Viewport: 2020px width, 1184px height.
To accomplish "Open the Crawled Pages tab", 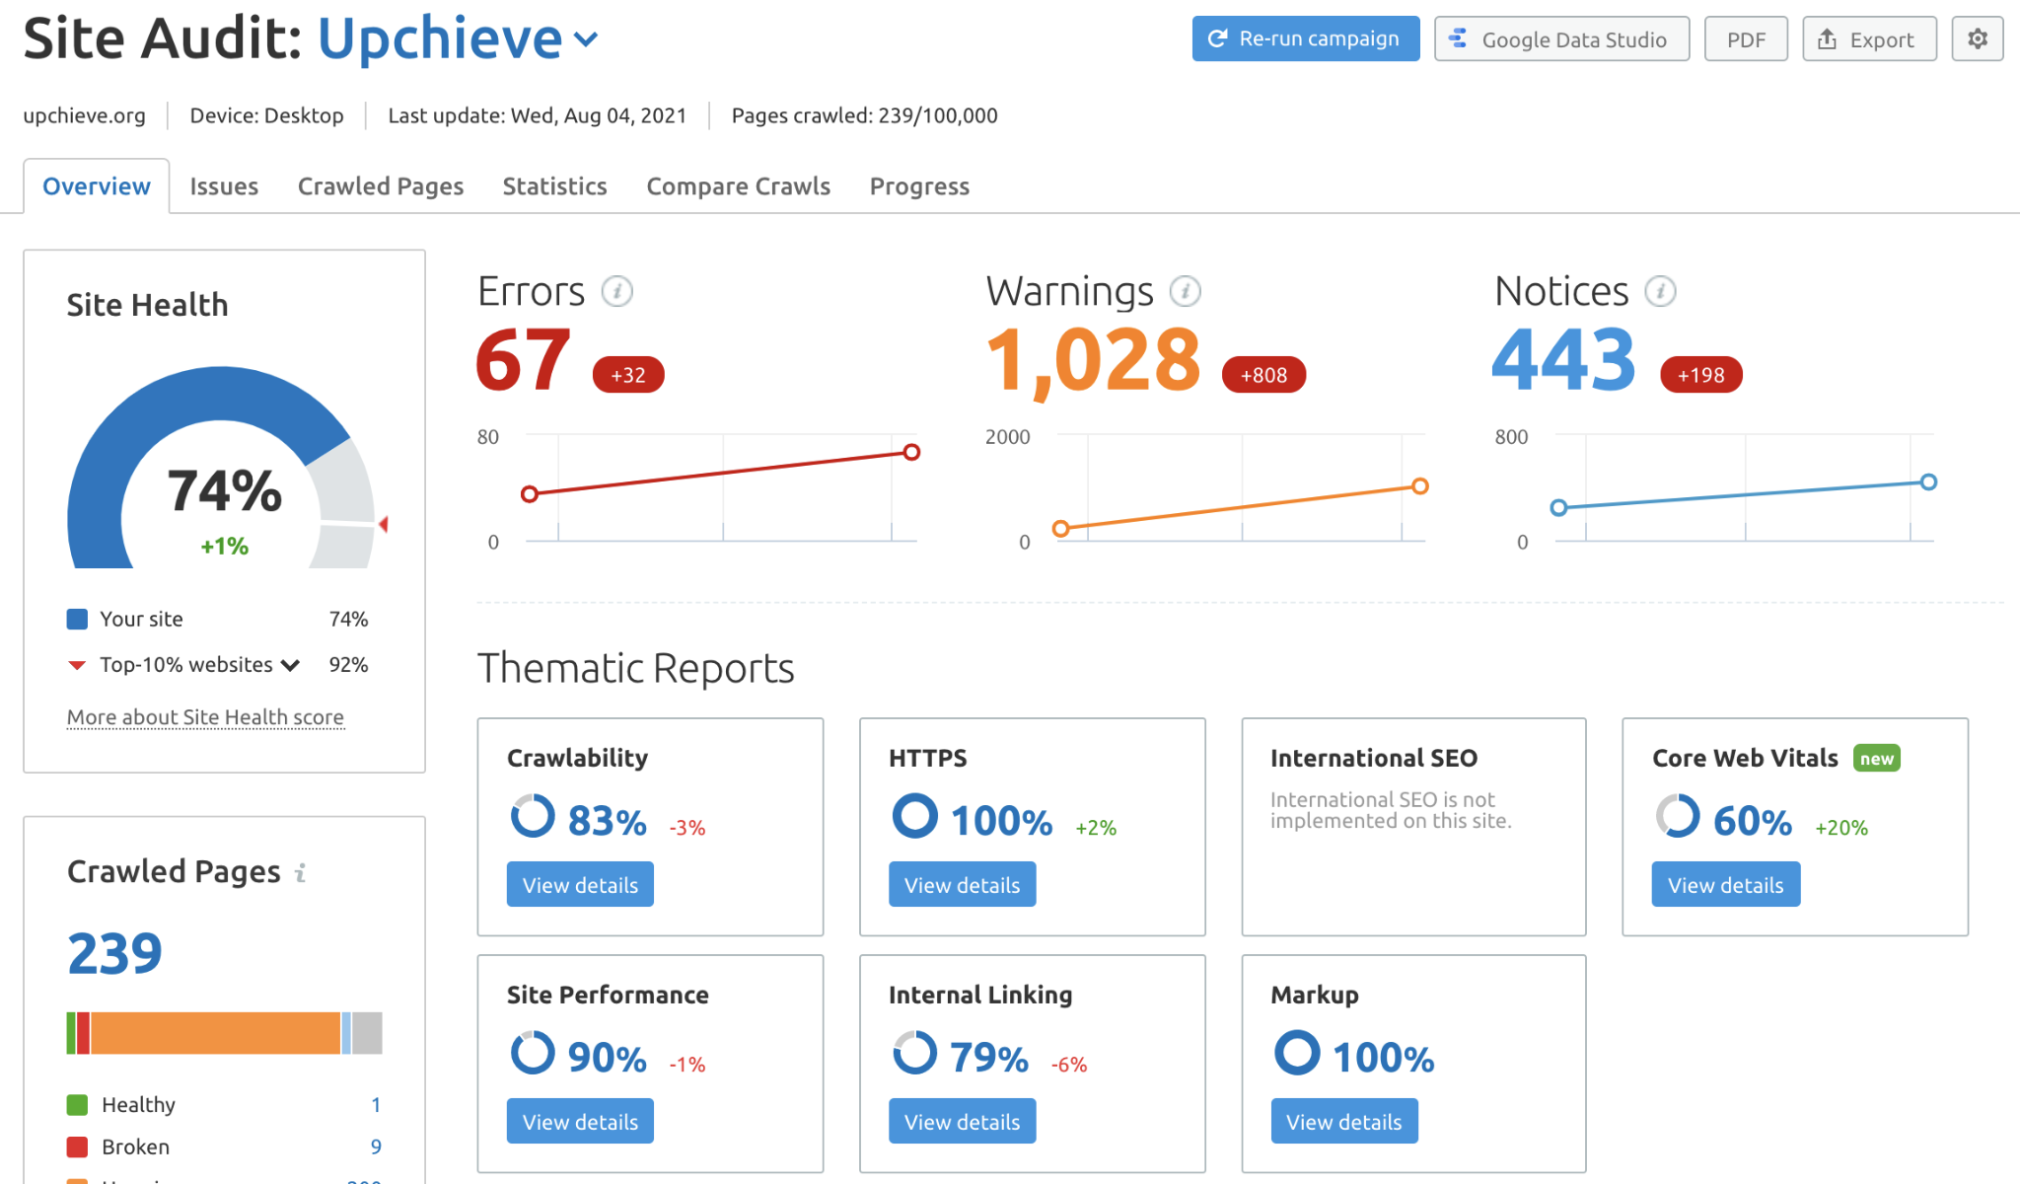I will point(380,186).
